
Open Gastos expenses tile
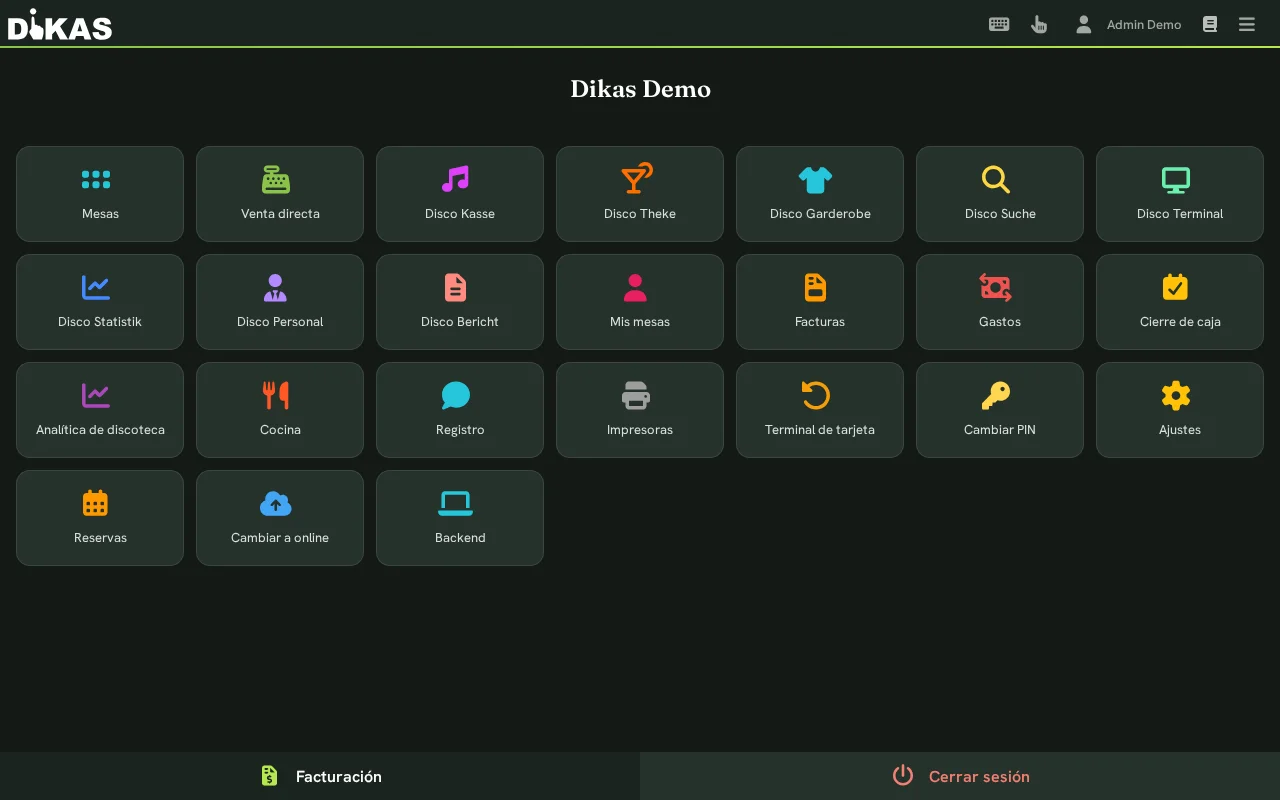1000,302
